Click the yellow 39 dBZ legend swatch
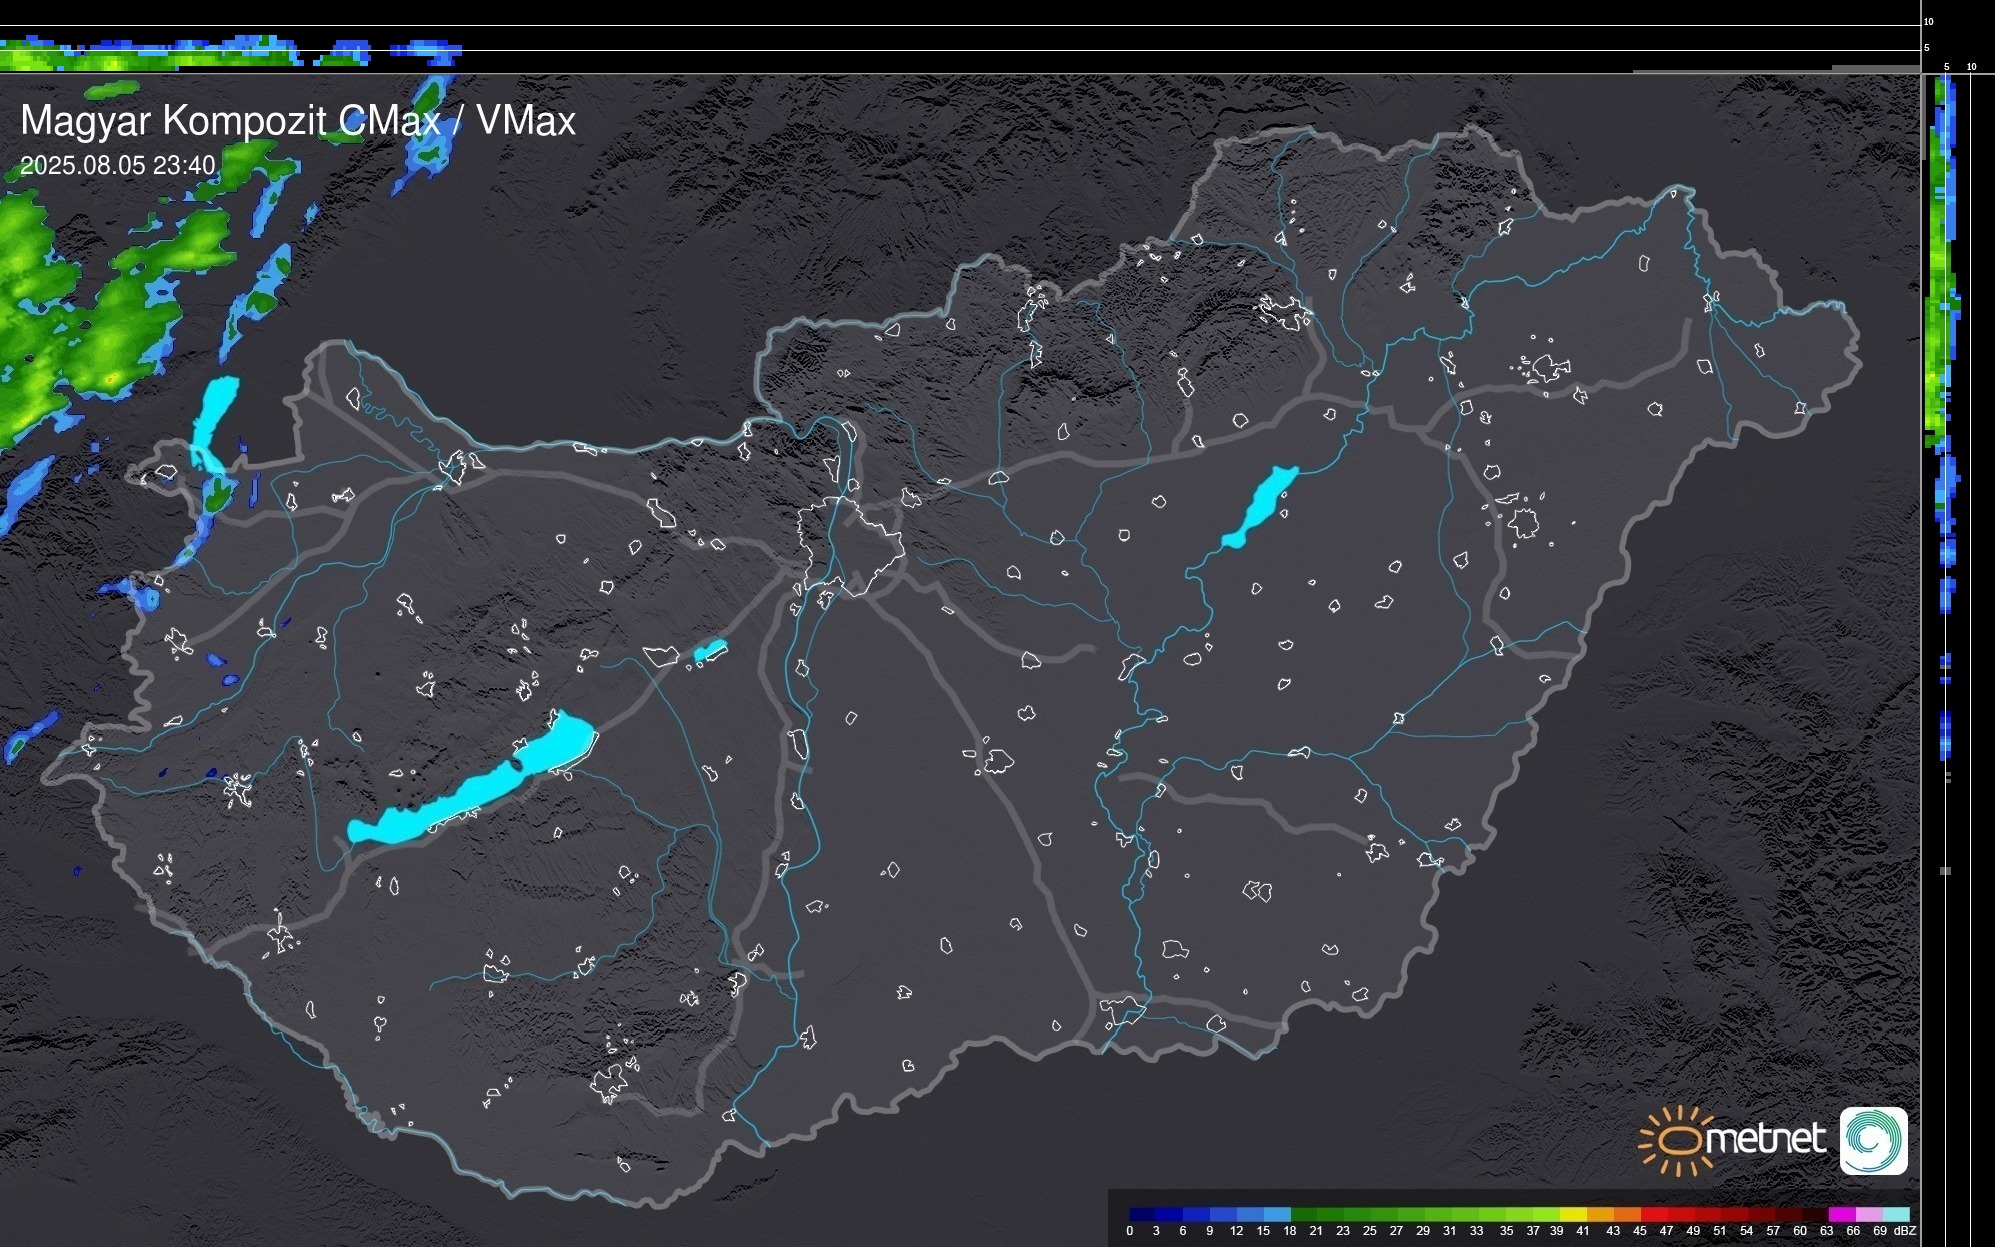The width and height of the screenshot is (1995, 1247). 1572,1214
